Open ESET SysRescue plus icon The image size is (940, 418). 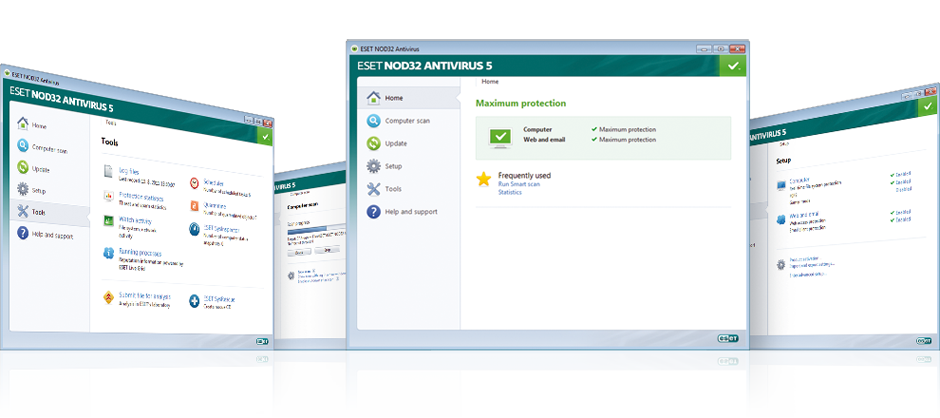(x=194, y=301)
